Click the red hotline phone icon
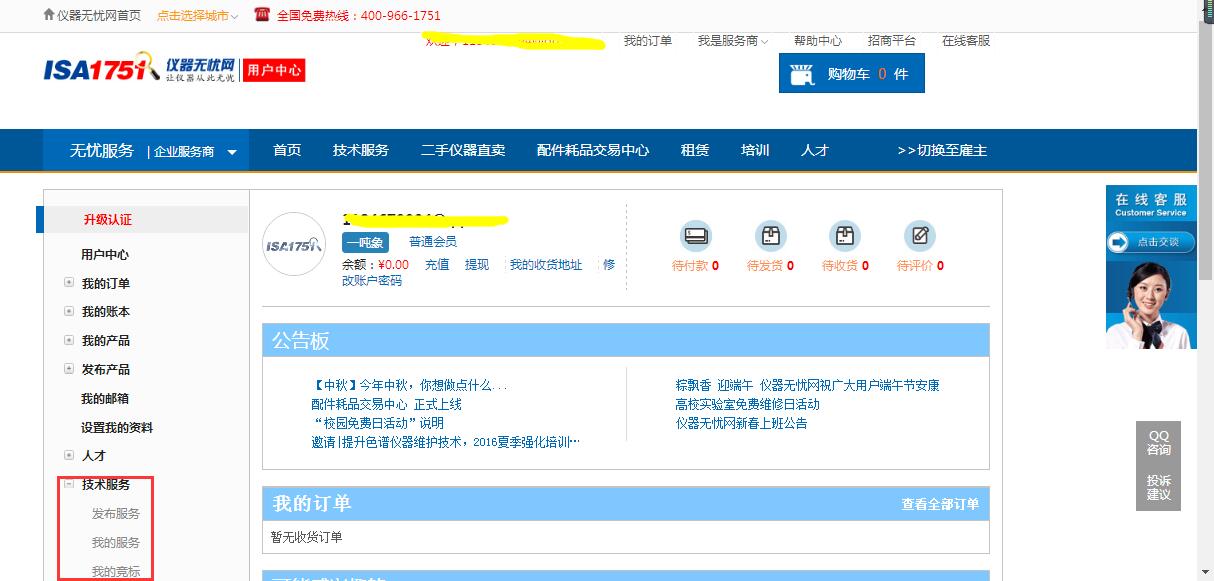1214x581 pixels. 262,15
